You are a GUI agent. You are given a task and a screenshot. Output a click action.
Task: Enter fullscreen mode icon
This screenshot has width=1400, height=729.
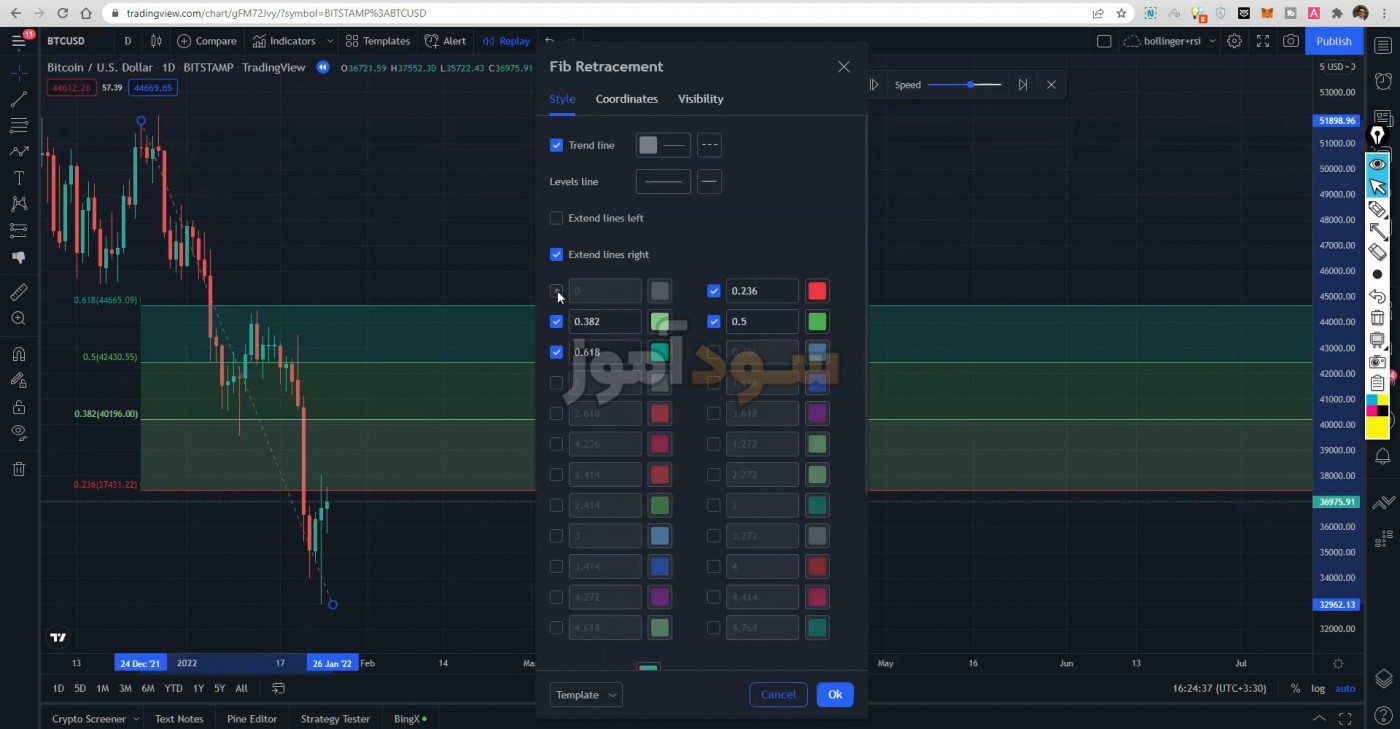tap(1263, 41)
